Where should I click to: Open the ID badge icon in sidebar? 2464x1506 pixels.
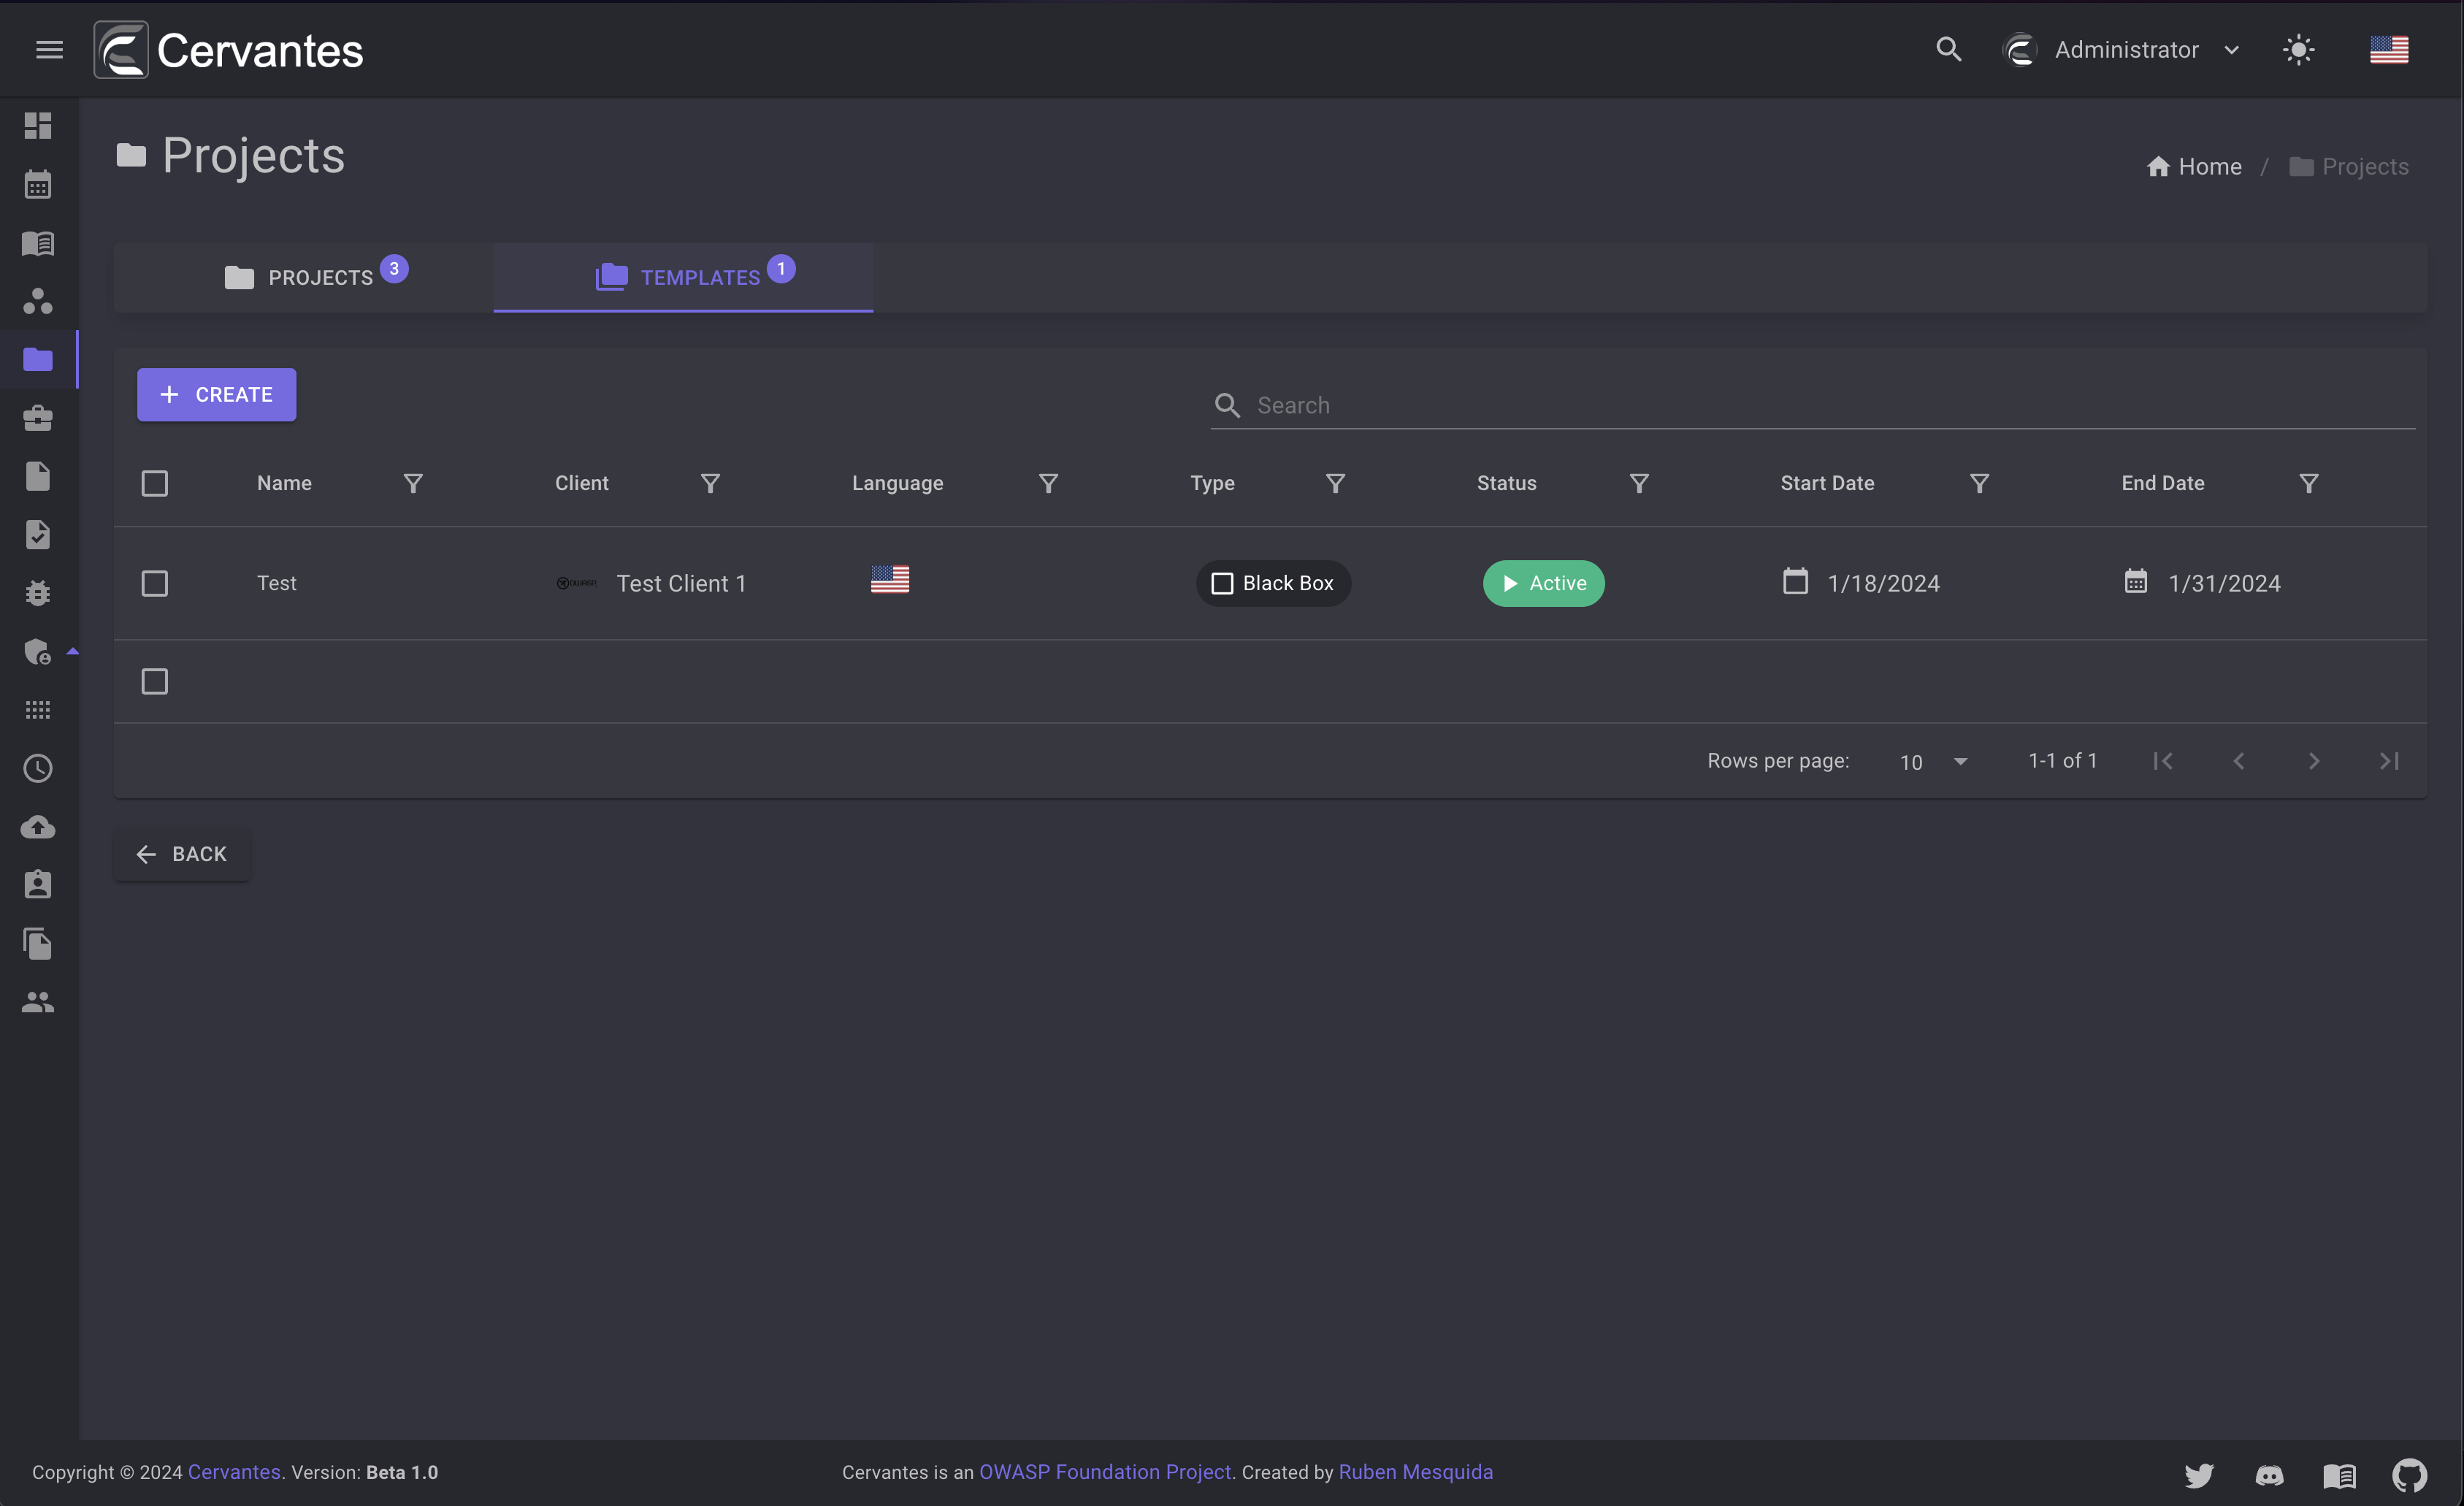(x=38, y=885)
